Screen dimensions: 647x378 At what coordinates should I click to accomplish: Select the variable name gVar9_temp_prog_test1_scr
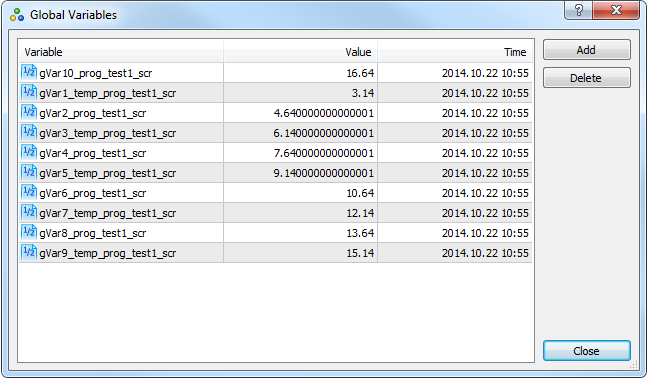(x=108, y=253)
